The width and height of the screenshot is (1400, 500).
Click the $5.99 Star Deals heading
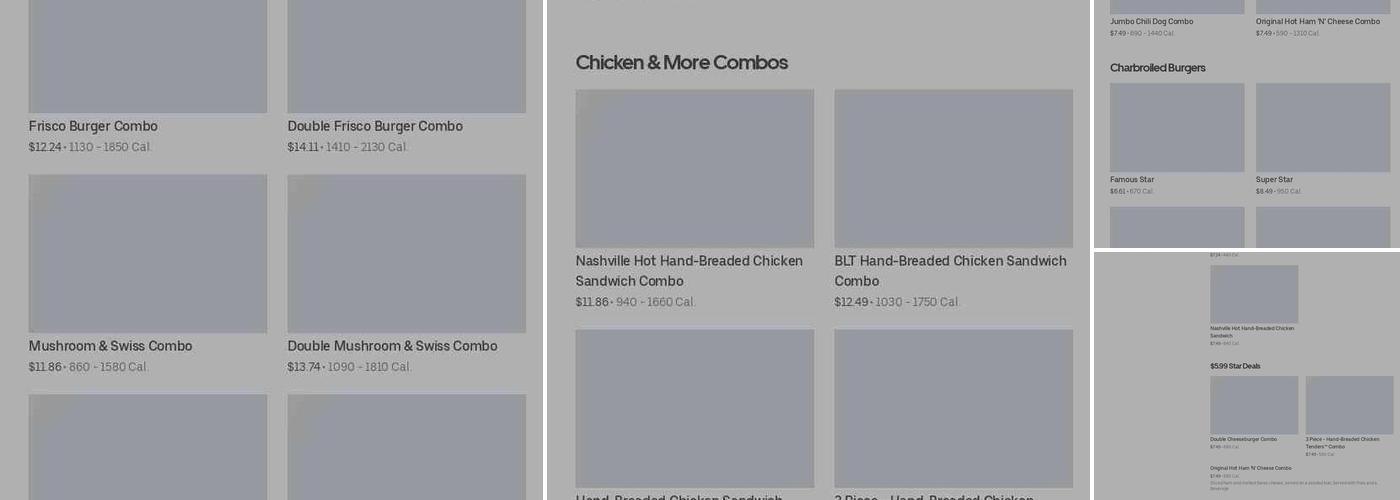(1235, 366)
